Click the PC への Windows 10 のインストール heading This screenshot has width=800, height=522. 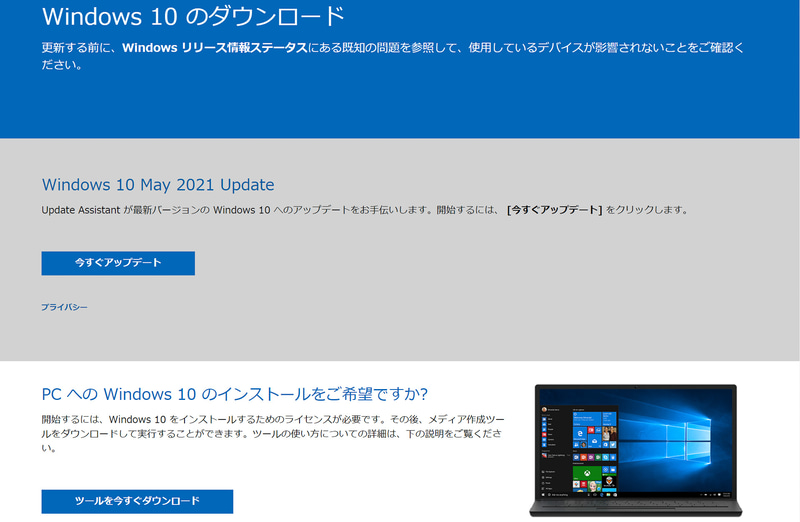(235, 394)
